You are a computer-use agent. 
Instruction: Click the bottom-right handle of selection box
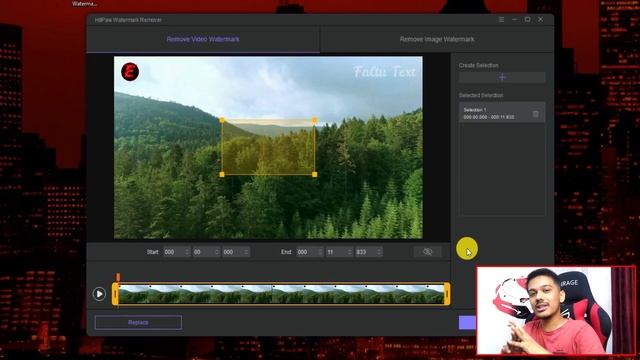(315, 174)
